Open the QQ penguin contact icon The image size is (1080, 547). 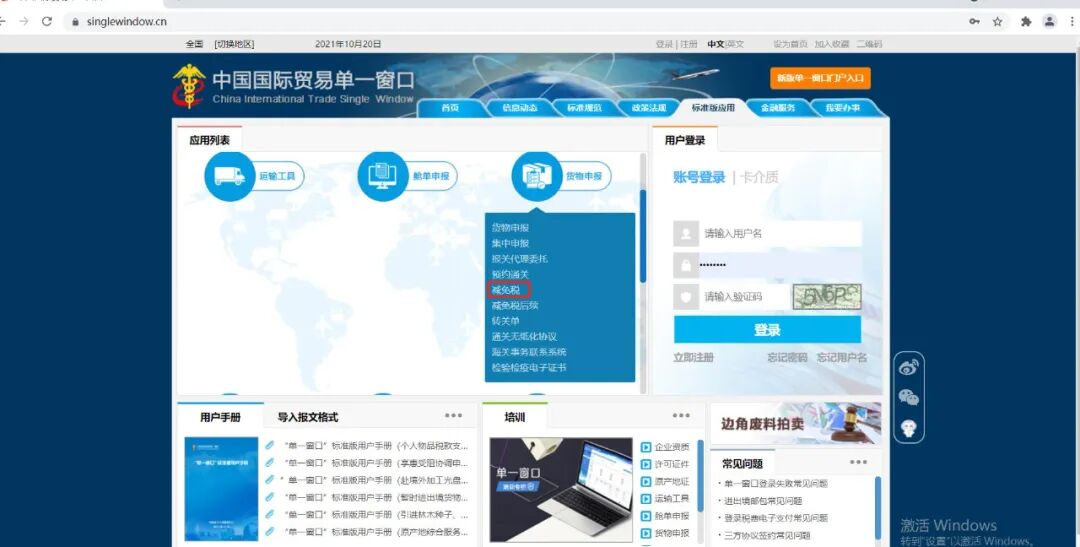tap(908, 429)
